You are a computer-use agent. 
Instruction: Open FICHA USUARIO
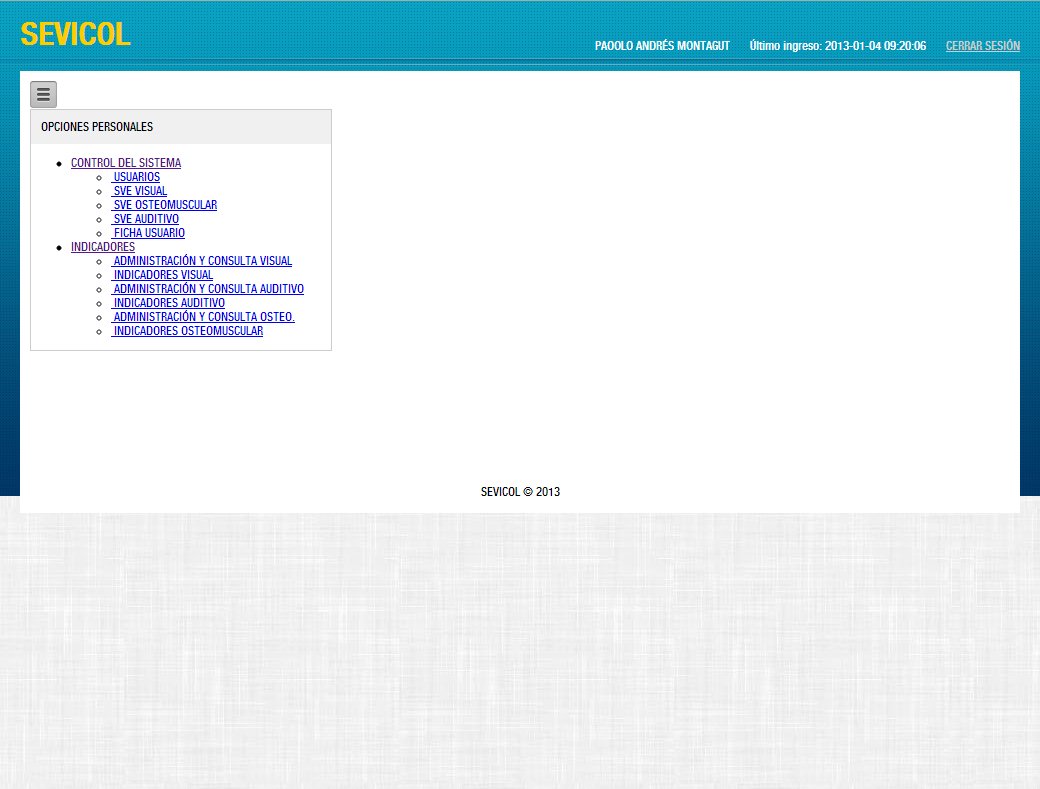(148, 233)
